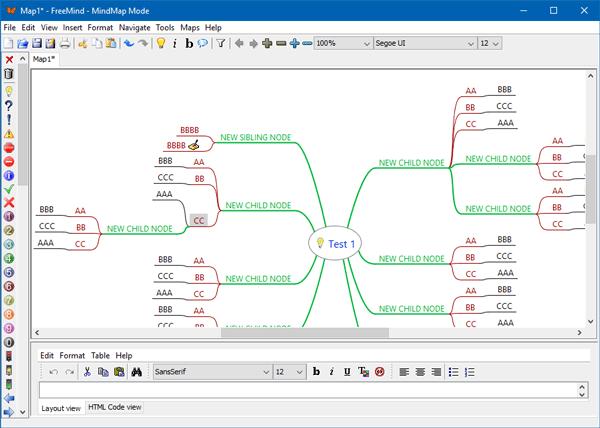
Task: Select the NEW SIBLING NODE label
Action: pyautogui.click(x=257, y=136)
